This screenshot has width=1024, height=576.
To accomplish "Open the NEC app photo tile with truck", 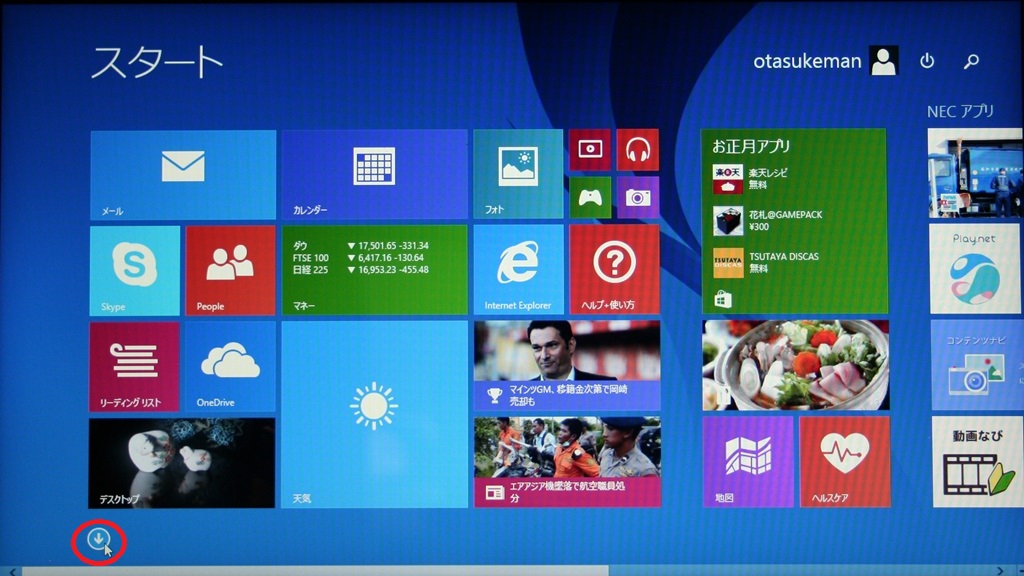I will tap(976, 173).
